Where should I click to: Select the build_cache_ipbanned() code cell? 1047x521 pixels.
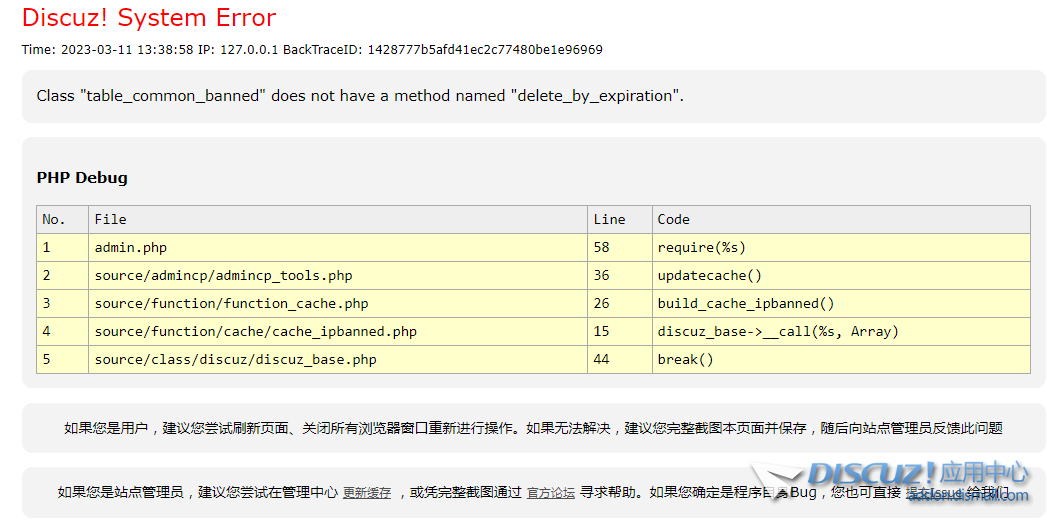pyautogui.click(x=841, y=303)
